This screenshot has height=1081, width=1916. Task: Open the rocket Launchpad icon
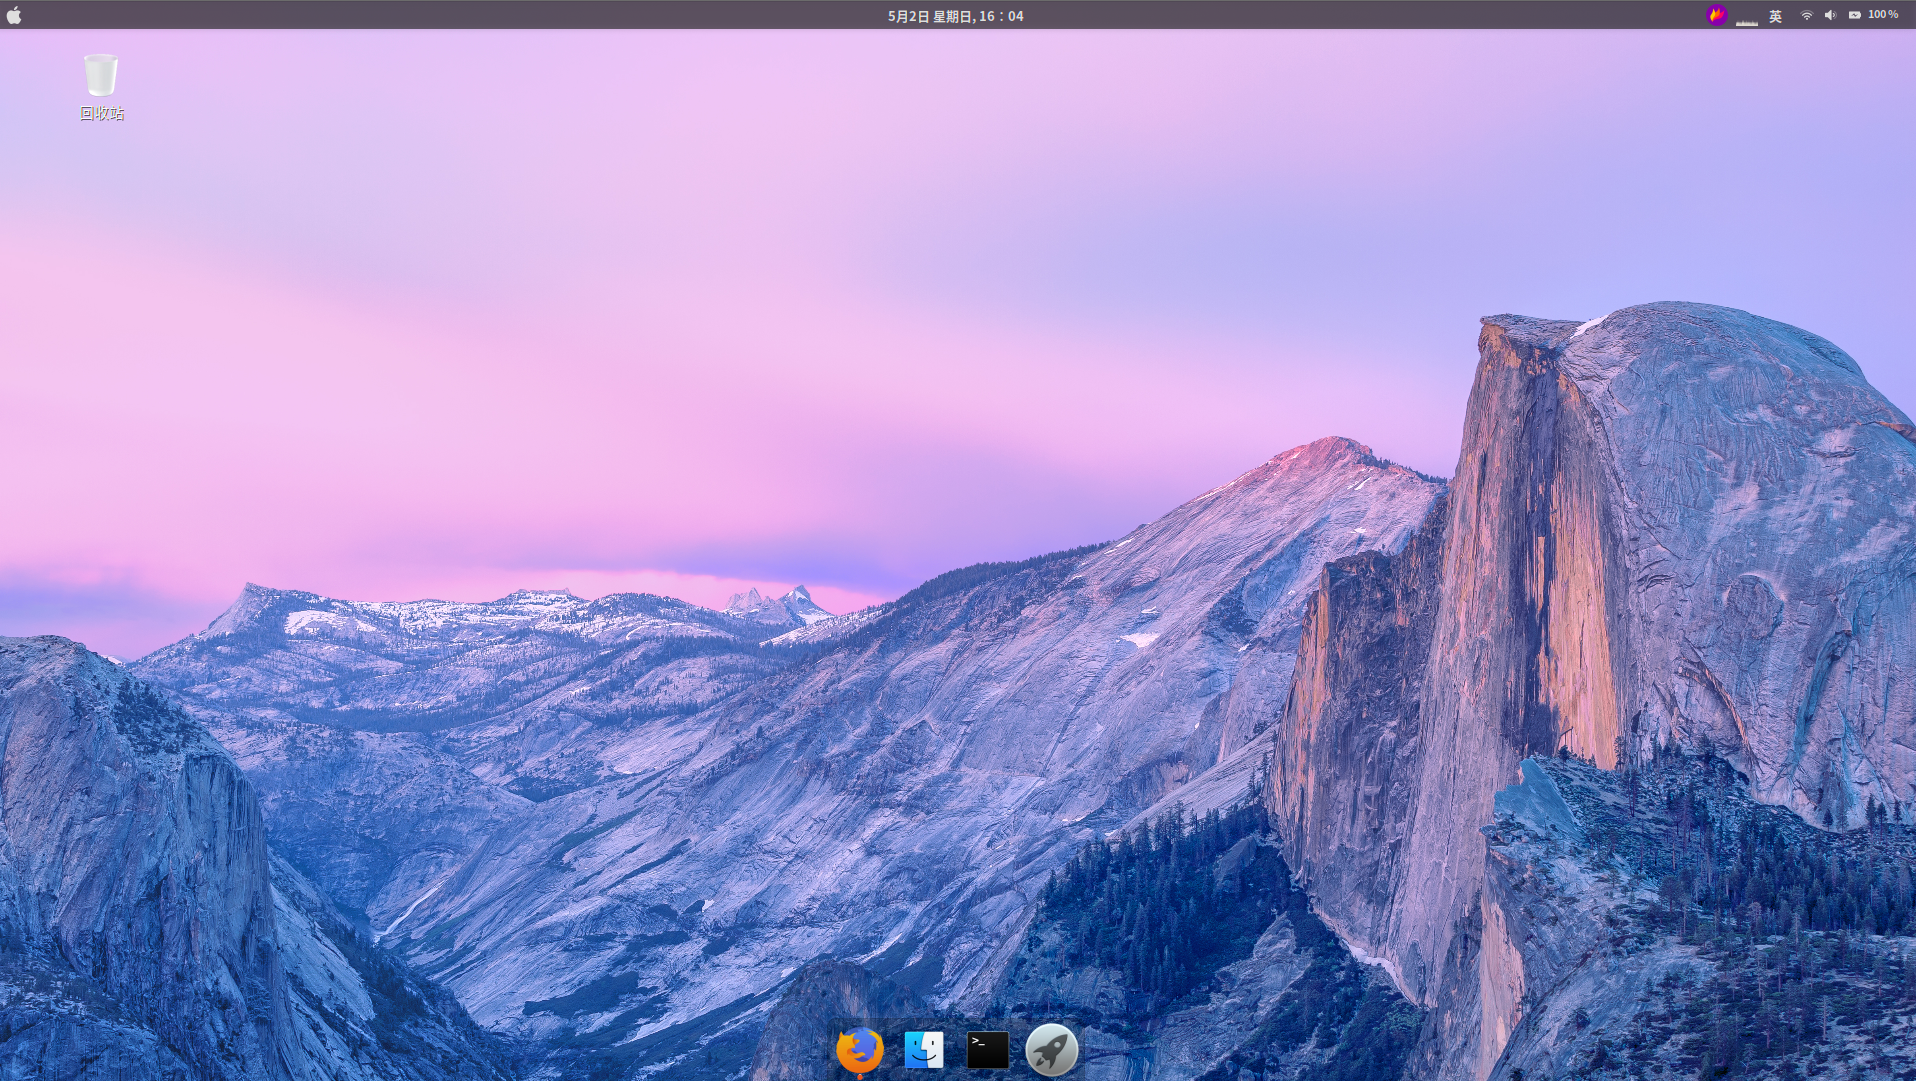(x=1051, y=1049)
